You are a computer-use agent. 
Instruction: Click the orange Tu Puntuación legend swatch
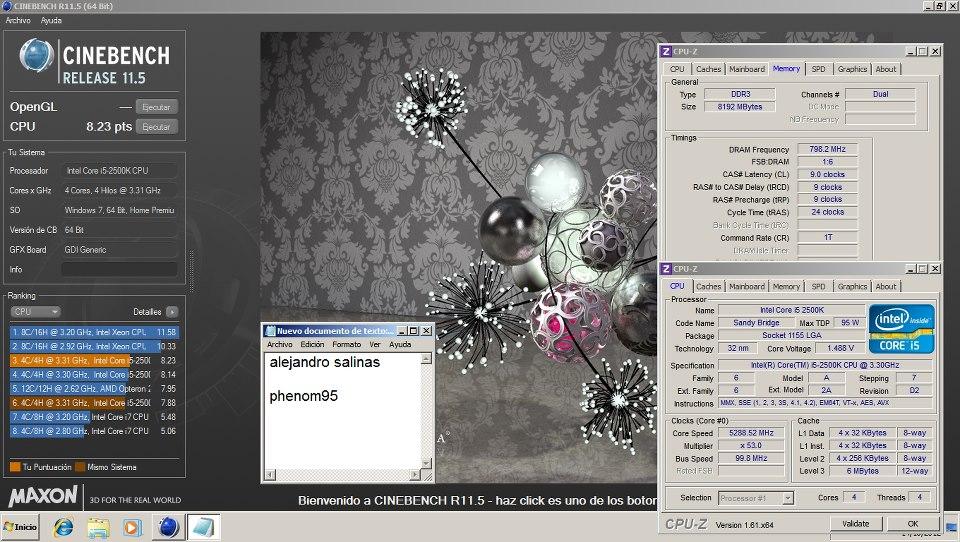[15, 467]
